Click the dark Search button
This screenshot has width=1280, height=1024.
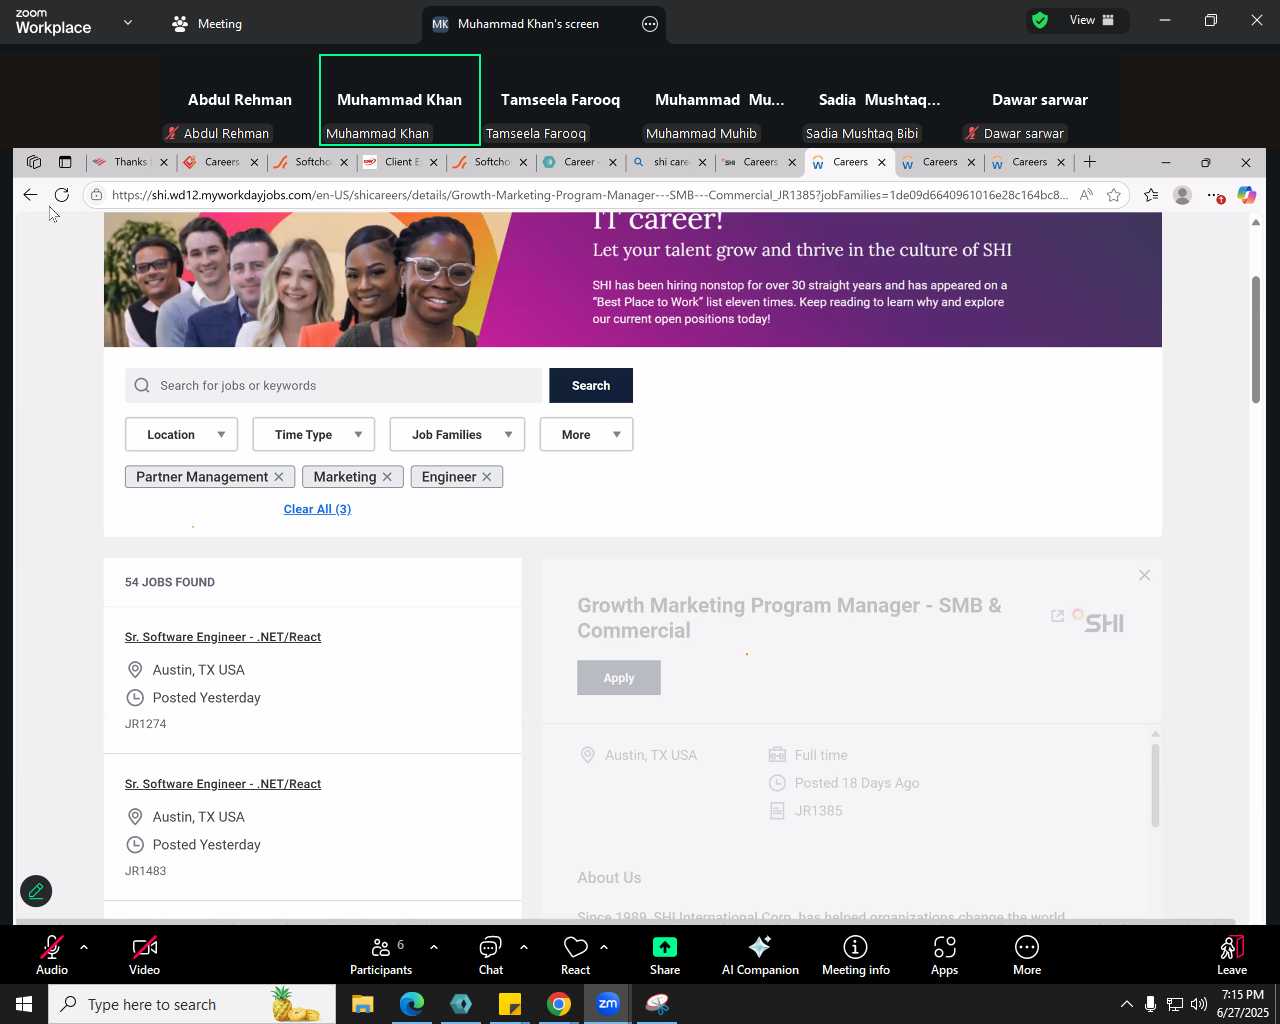(591, 385)
